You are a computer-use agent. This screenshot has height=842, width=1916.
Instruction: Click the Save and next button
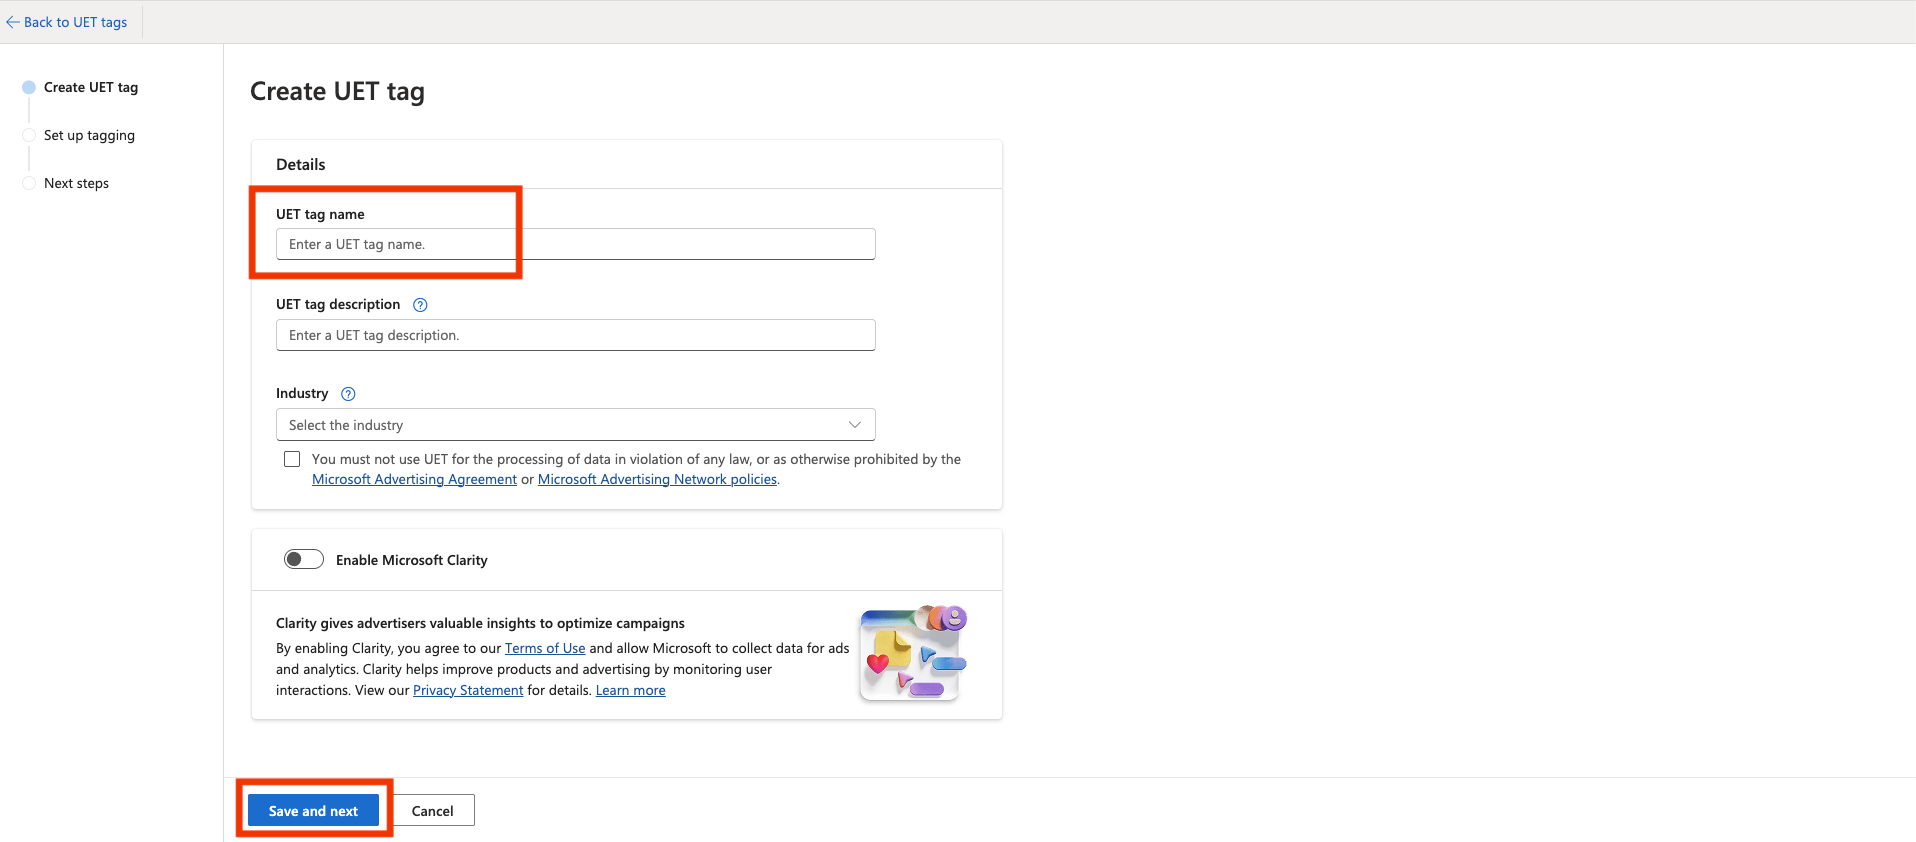click(313, 811)
